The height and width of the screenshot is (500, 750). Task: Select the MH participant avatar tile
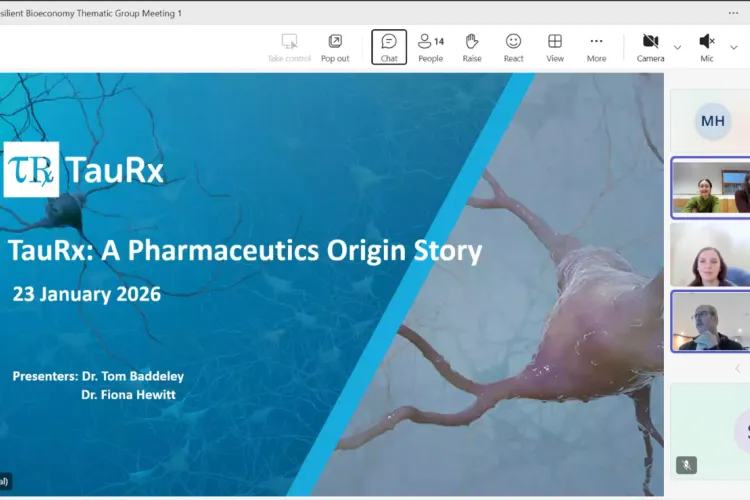tap(712, 121)
